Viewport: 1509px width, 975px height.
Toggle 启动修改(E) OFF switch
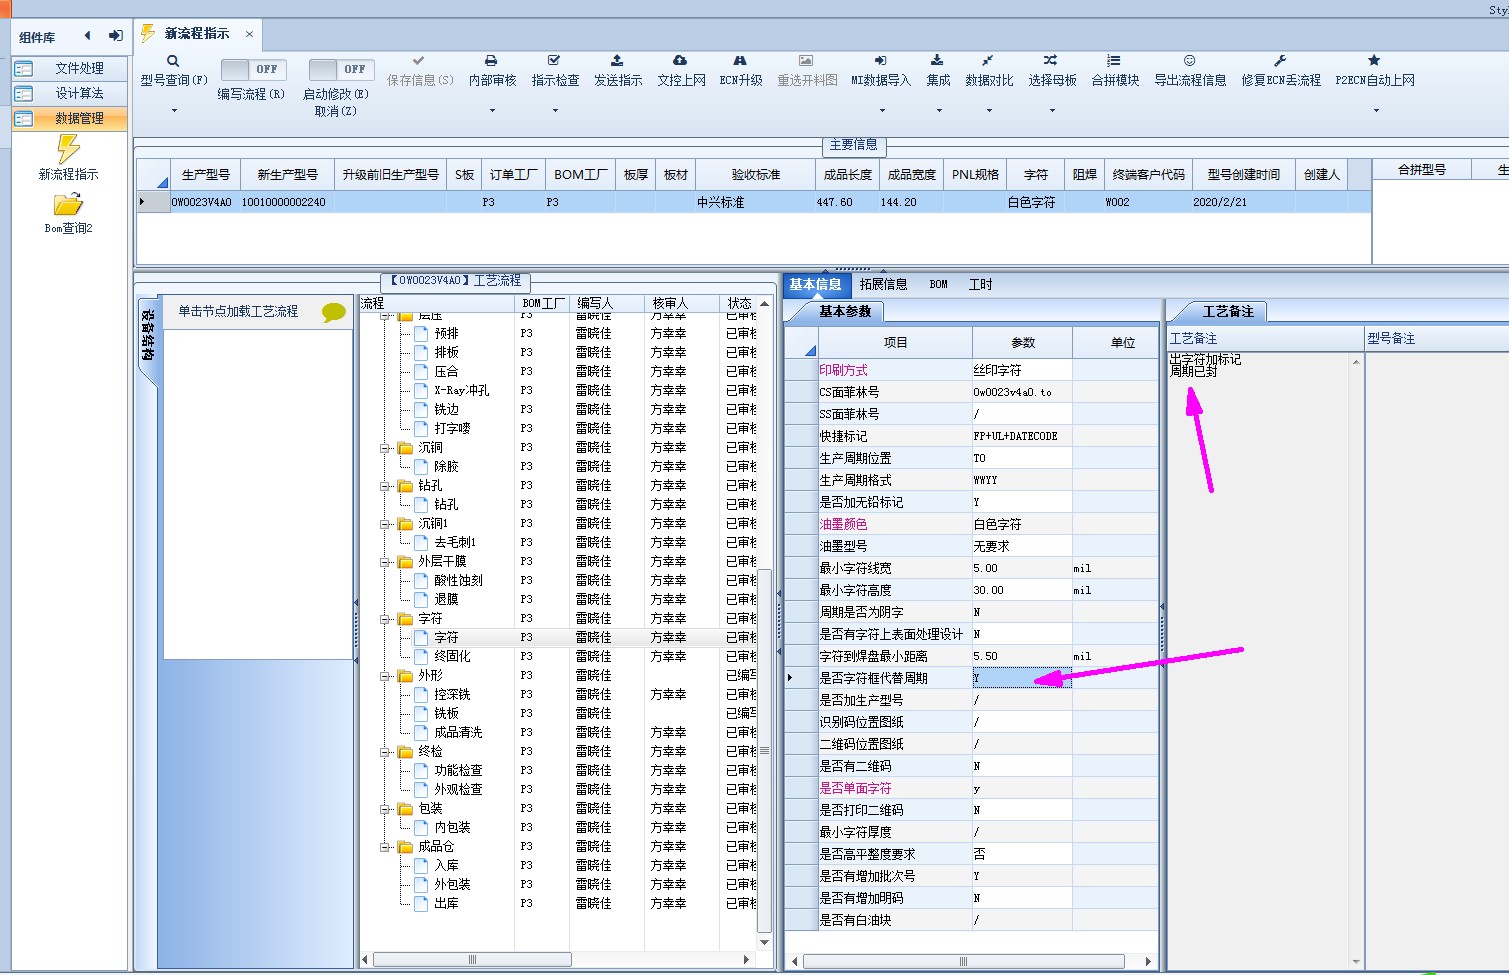[341, 69]
